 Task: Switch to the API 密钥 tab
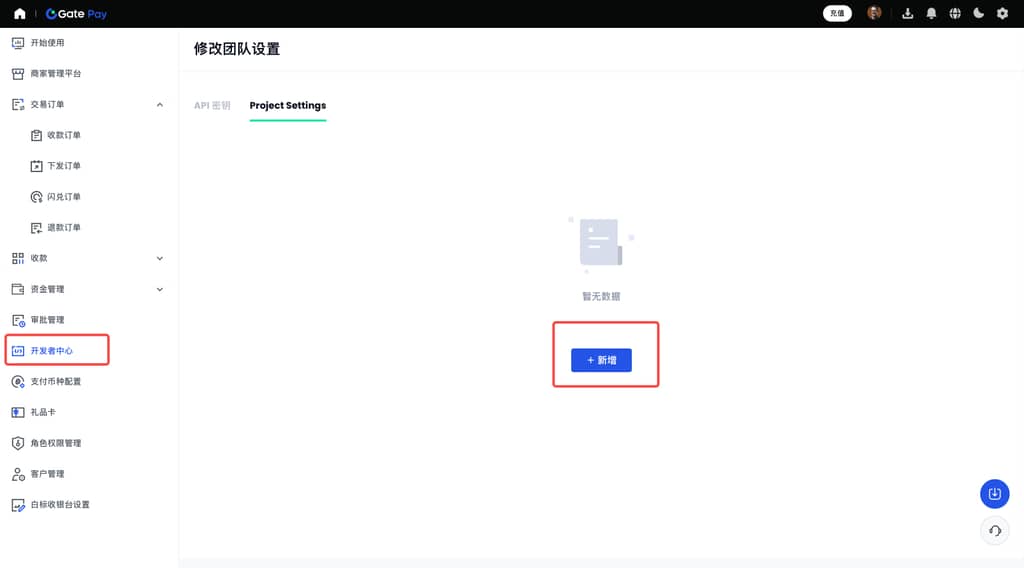[x=212, y=105]
